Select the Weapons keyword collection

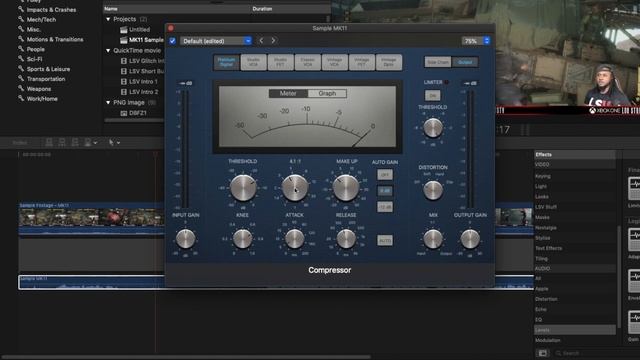click(39, 89)
